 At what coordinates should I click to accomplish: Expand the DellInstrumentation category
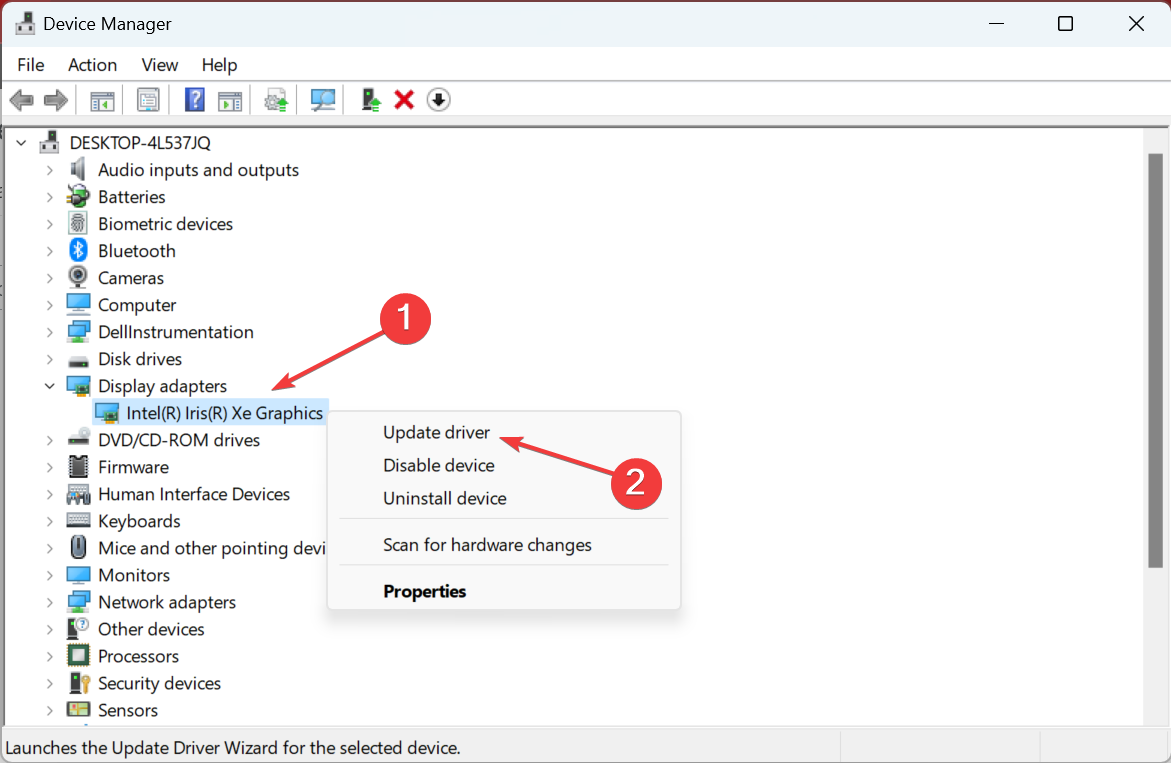[50, 332]
